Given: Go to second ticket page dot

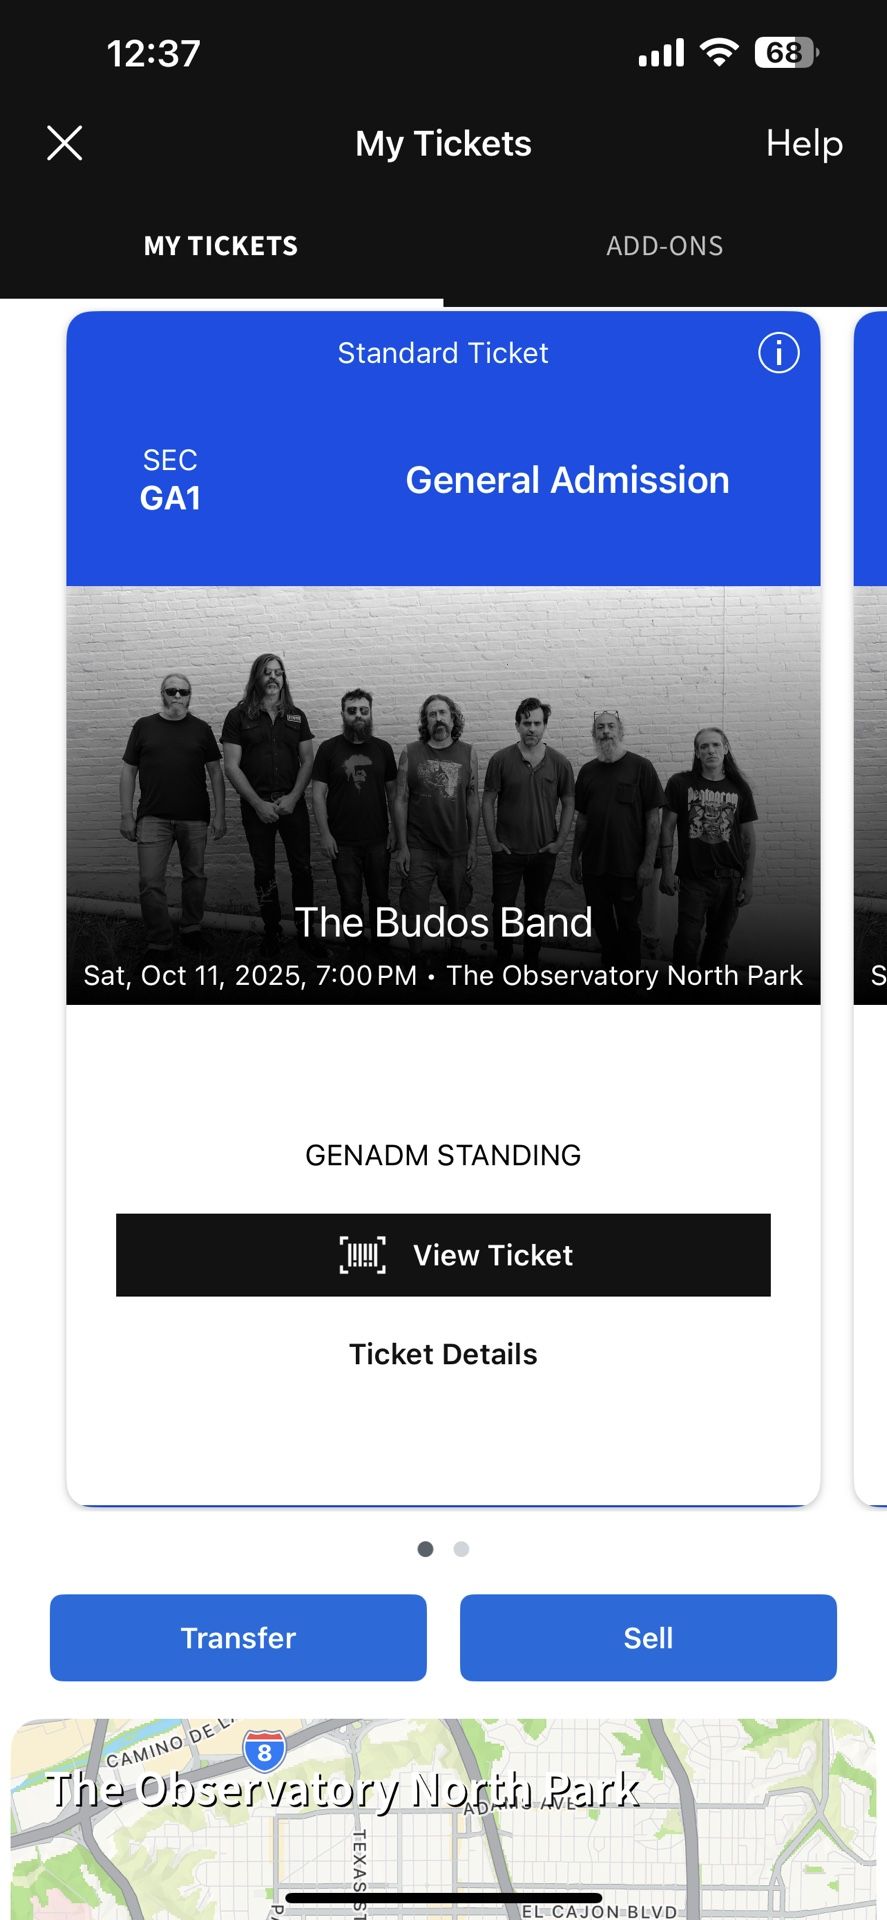Looking at the screenshot, I should tap(461, 1549).
